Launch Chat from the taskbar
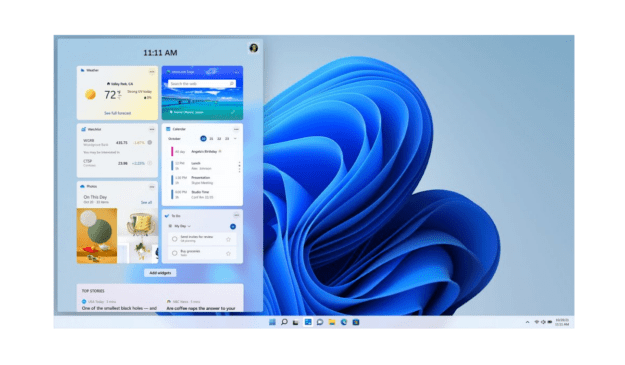625x365 pixels. (x=320, y=322)
